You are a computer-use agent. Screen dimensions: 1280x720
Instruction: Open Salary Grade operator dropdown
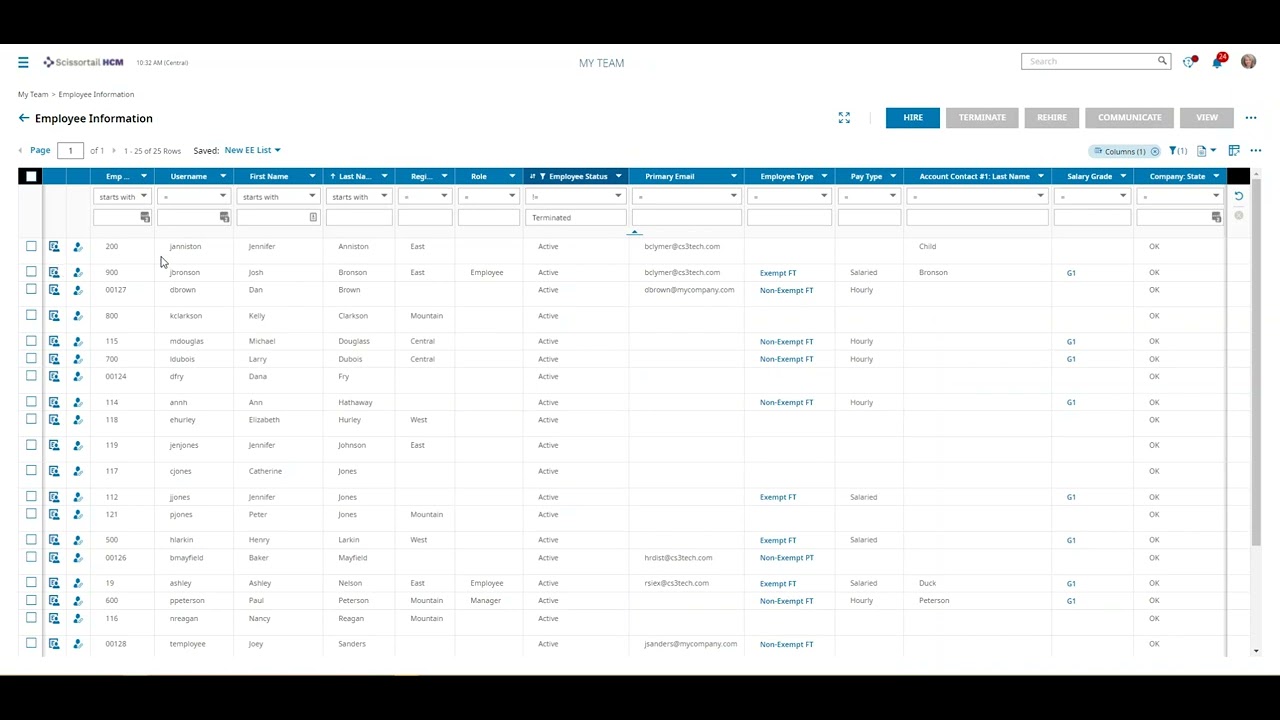pos(1092,196)
